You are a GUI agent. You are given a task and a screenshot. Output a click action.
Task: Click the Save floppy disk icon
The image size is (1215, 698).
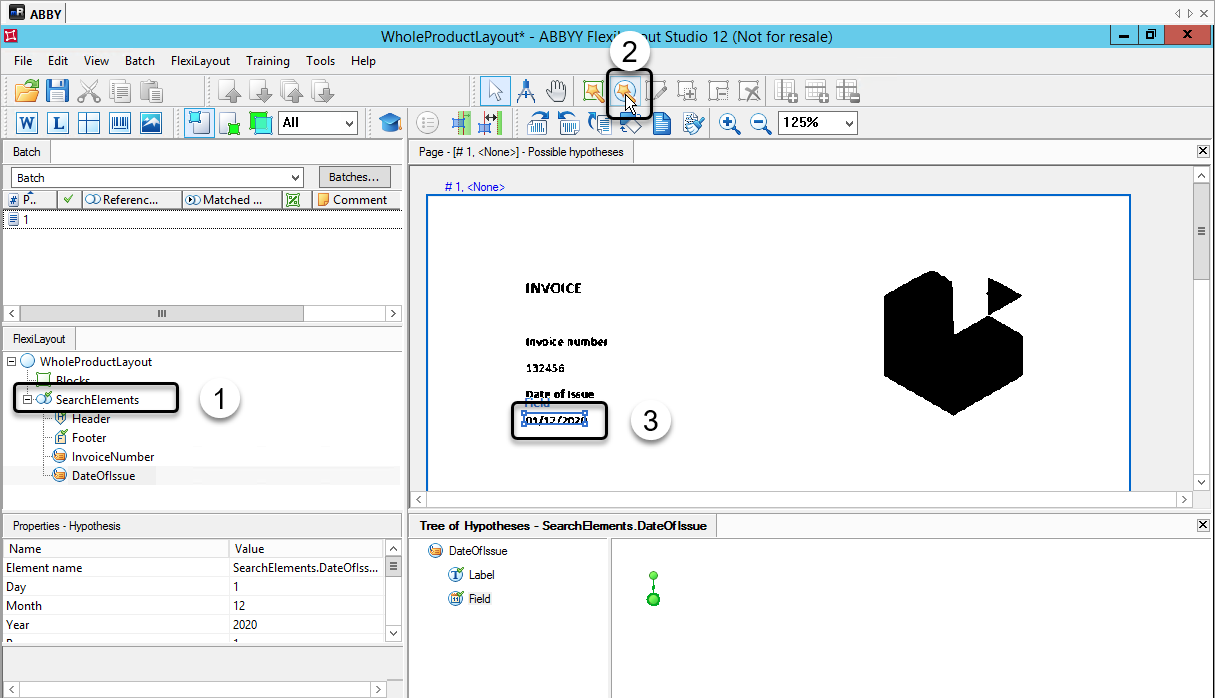pos(57,92)
